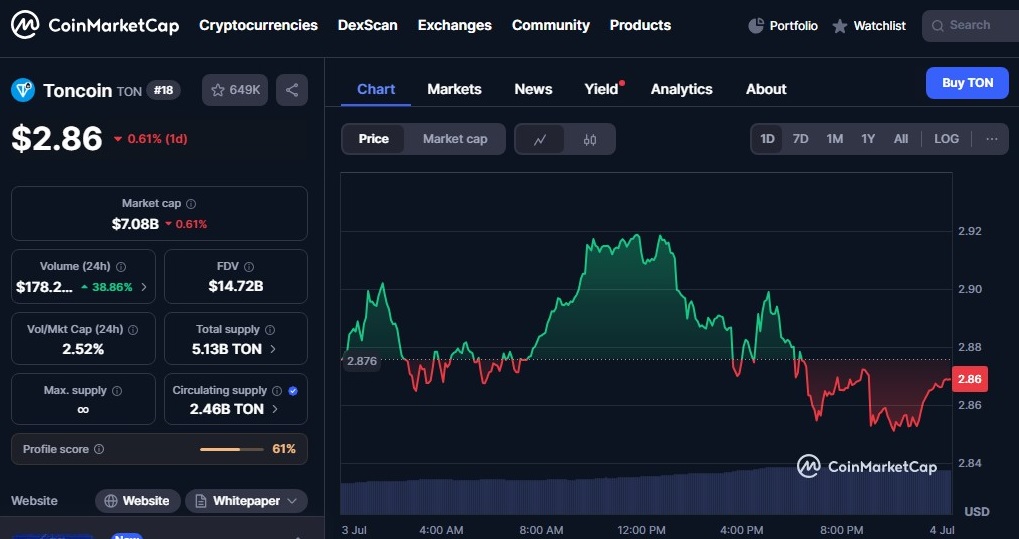Click the Circulating supply info icon
The height and width of the screenshot is (539, 1019).
click(x=277, y=391)
